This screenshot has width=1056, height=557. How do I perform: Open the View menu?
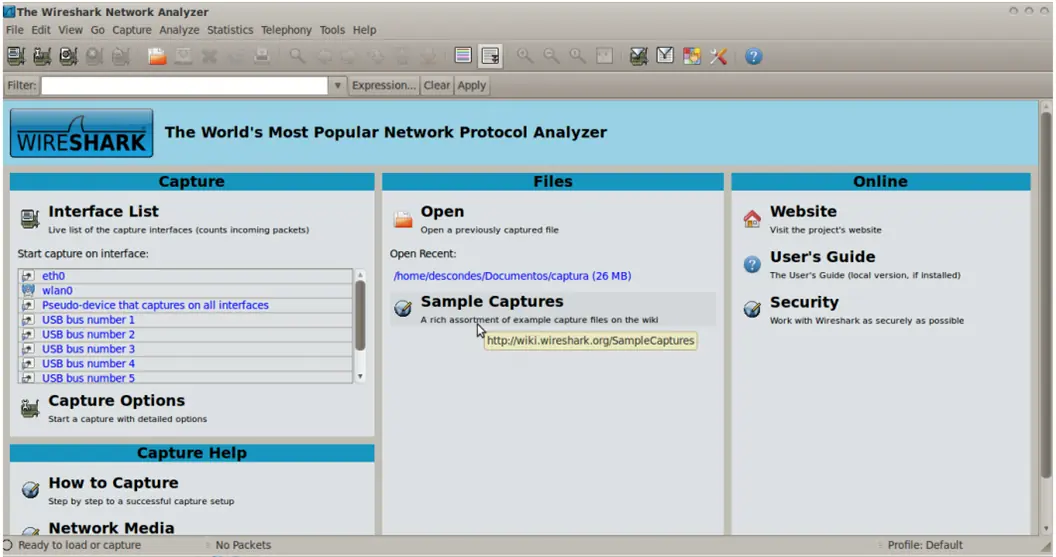(x=70, y=30)
